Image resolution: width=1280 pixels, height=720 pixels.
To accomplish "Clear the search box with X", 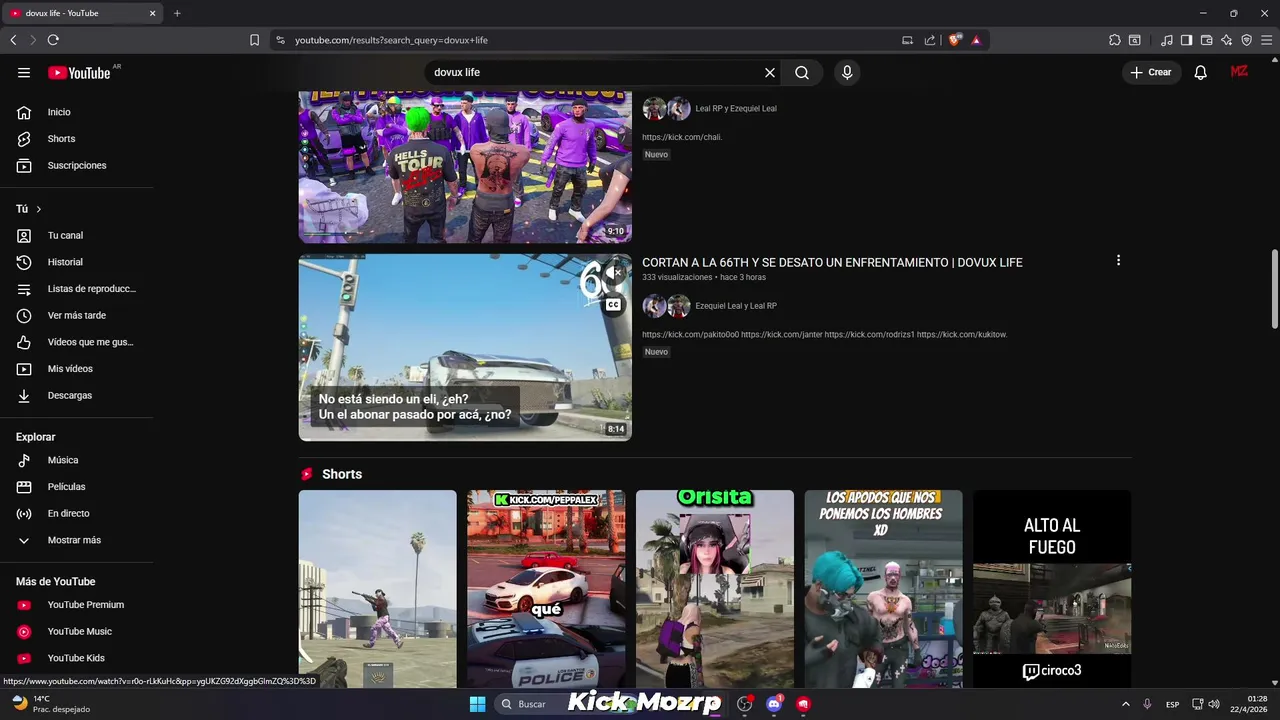I will click(x=770, y=72).
